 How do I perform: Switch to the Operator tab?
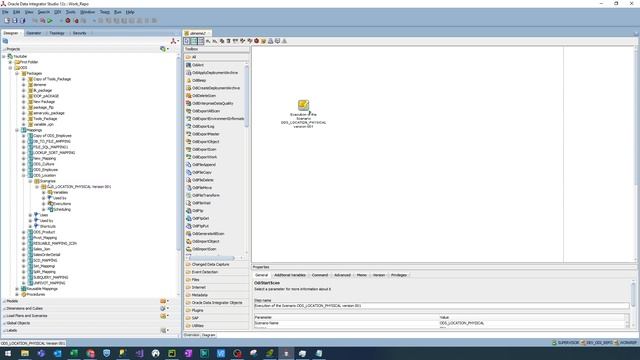pos(34,33)
